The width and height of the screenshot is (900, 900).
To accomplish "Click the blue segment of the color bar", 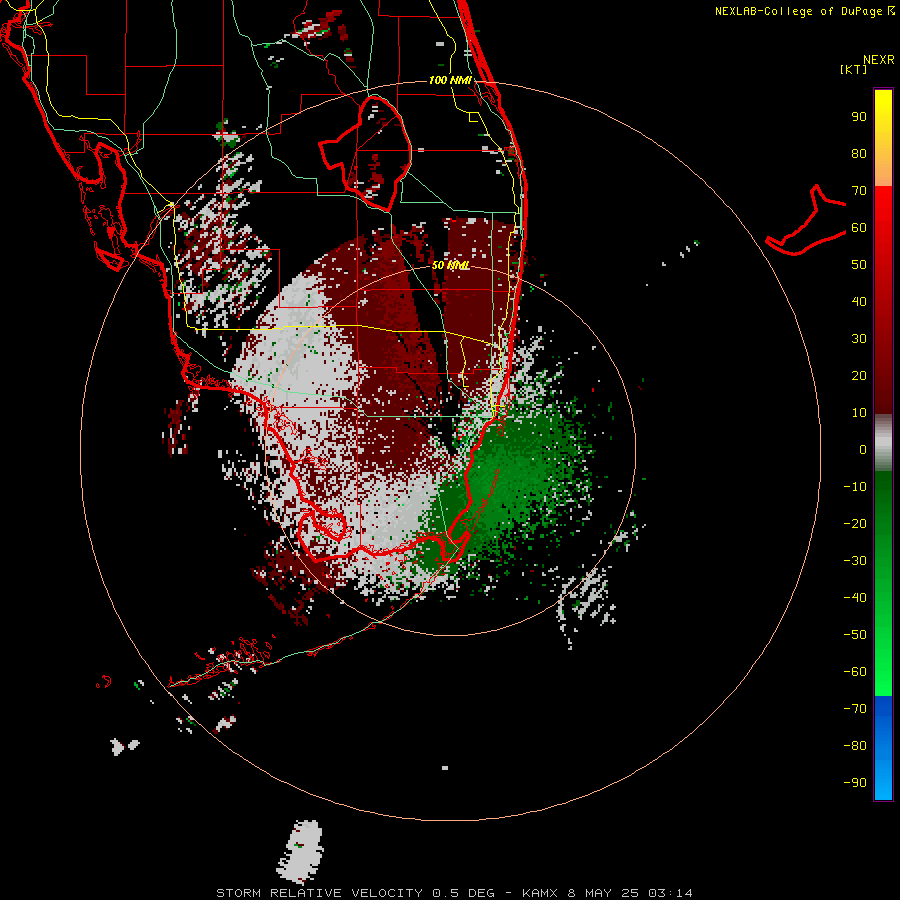I will point(883,748).
